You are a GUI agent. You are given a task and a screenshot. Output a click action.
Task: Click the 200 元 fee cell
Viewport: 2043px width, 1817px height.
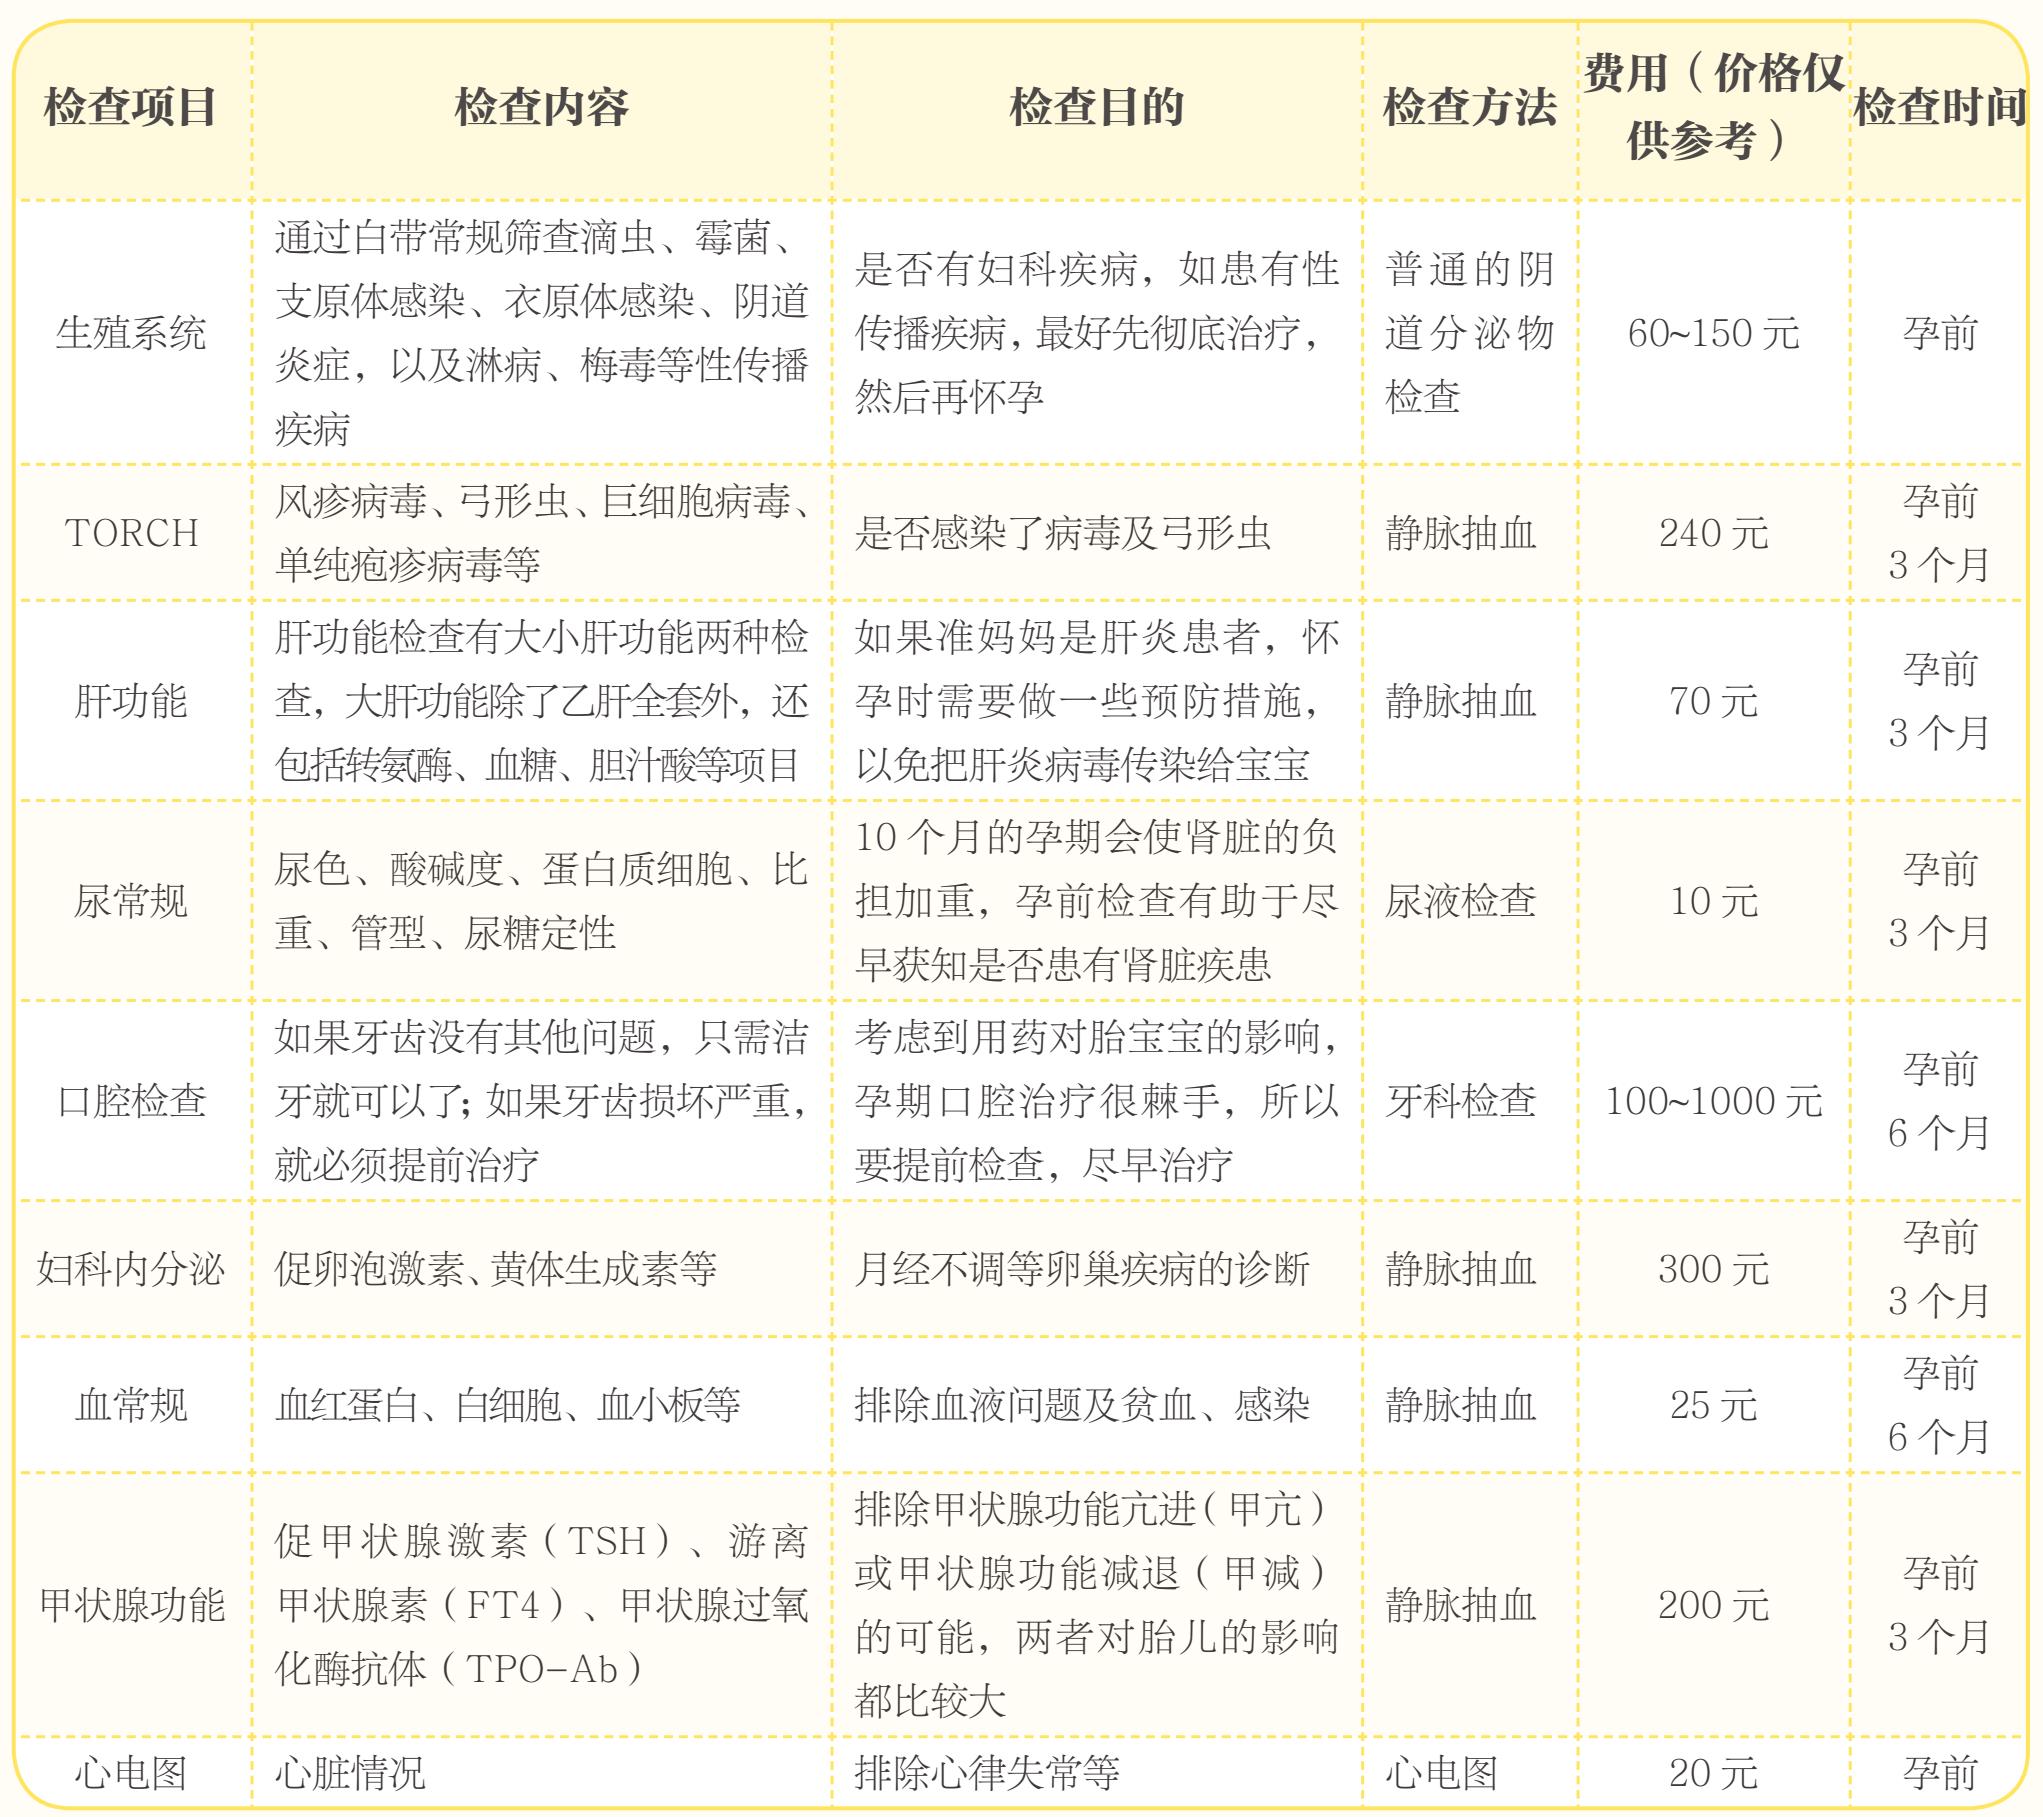(1713, 1605)
